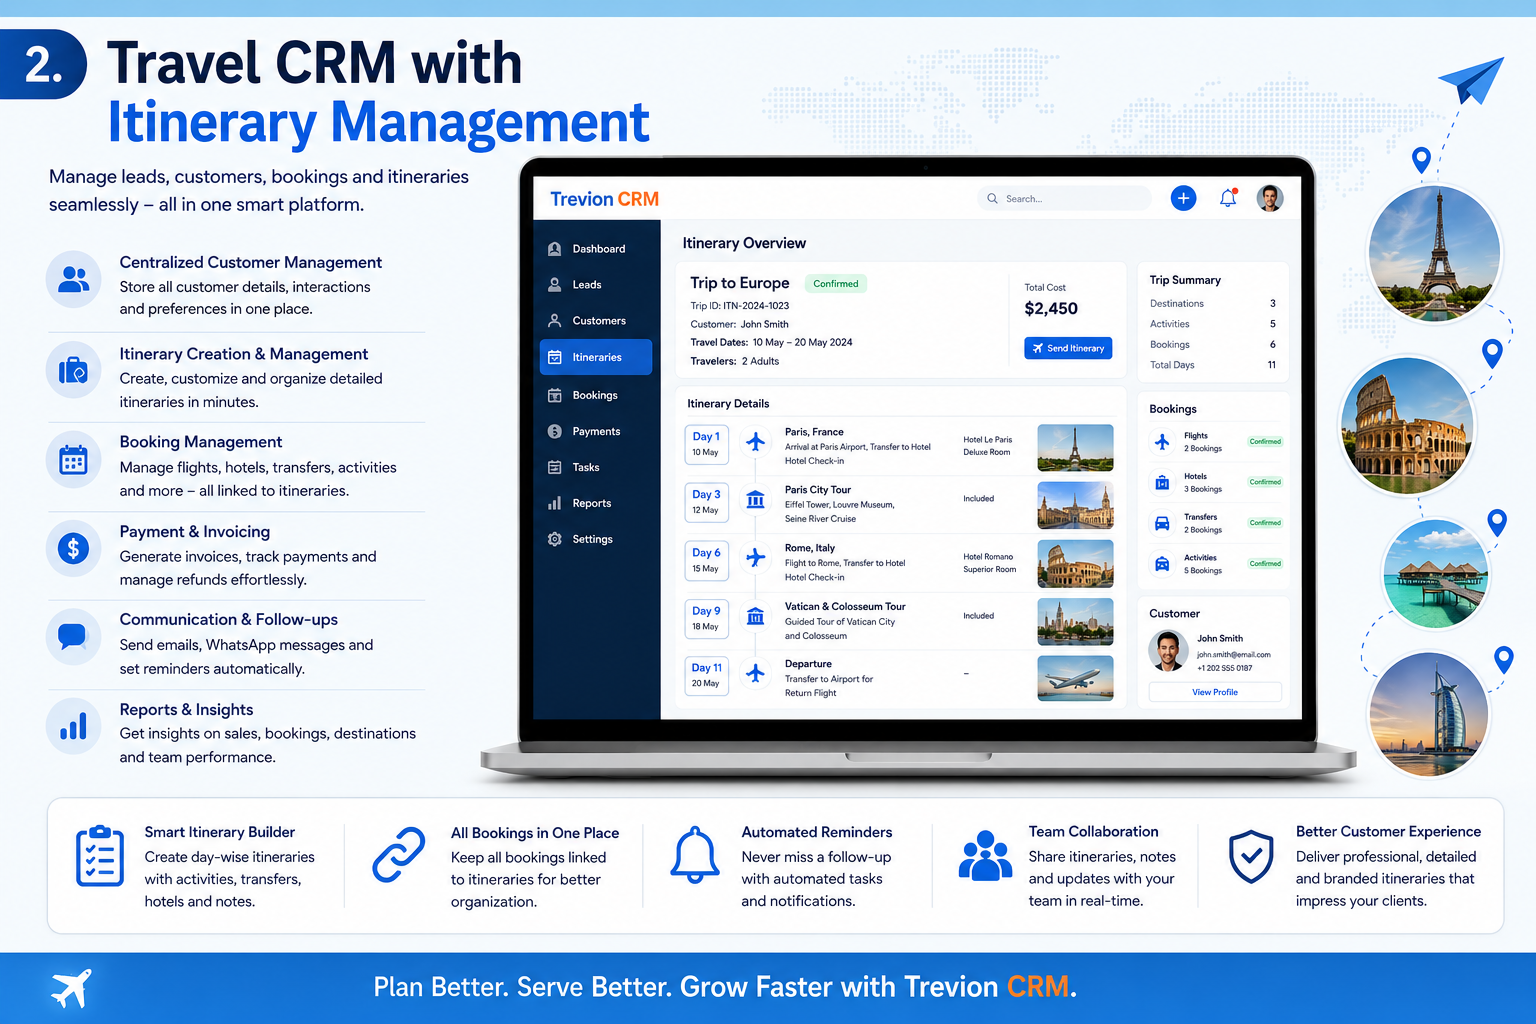Viewport: 1536px width, 1024px height.
Task: Click the overwater bungalows circular photo
Action: (x=1435, y=574)
